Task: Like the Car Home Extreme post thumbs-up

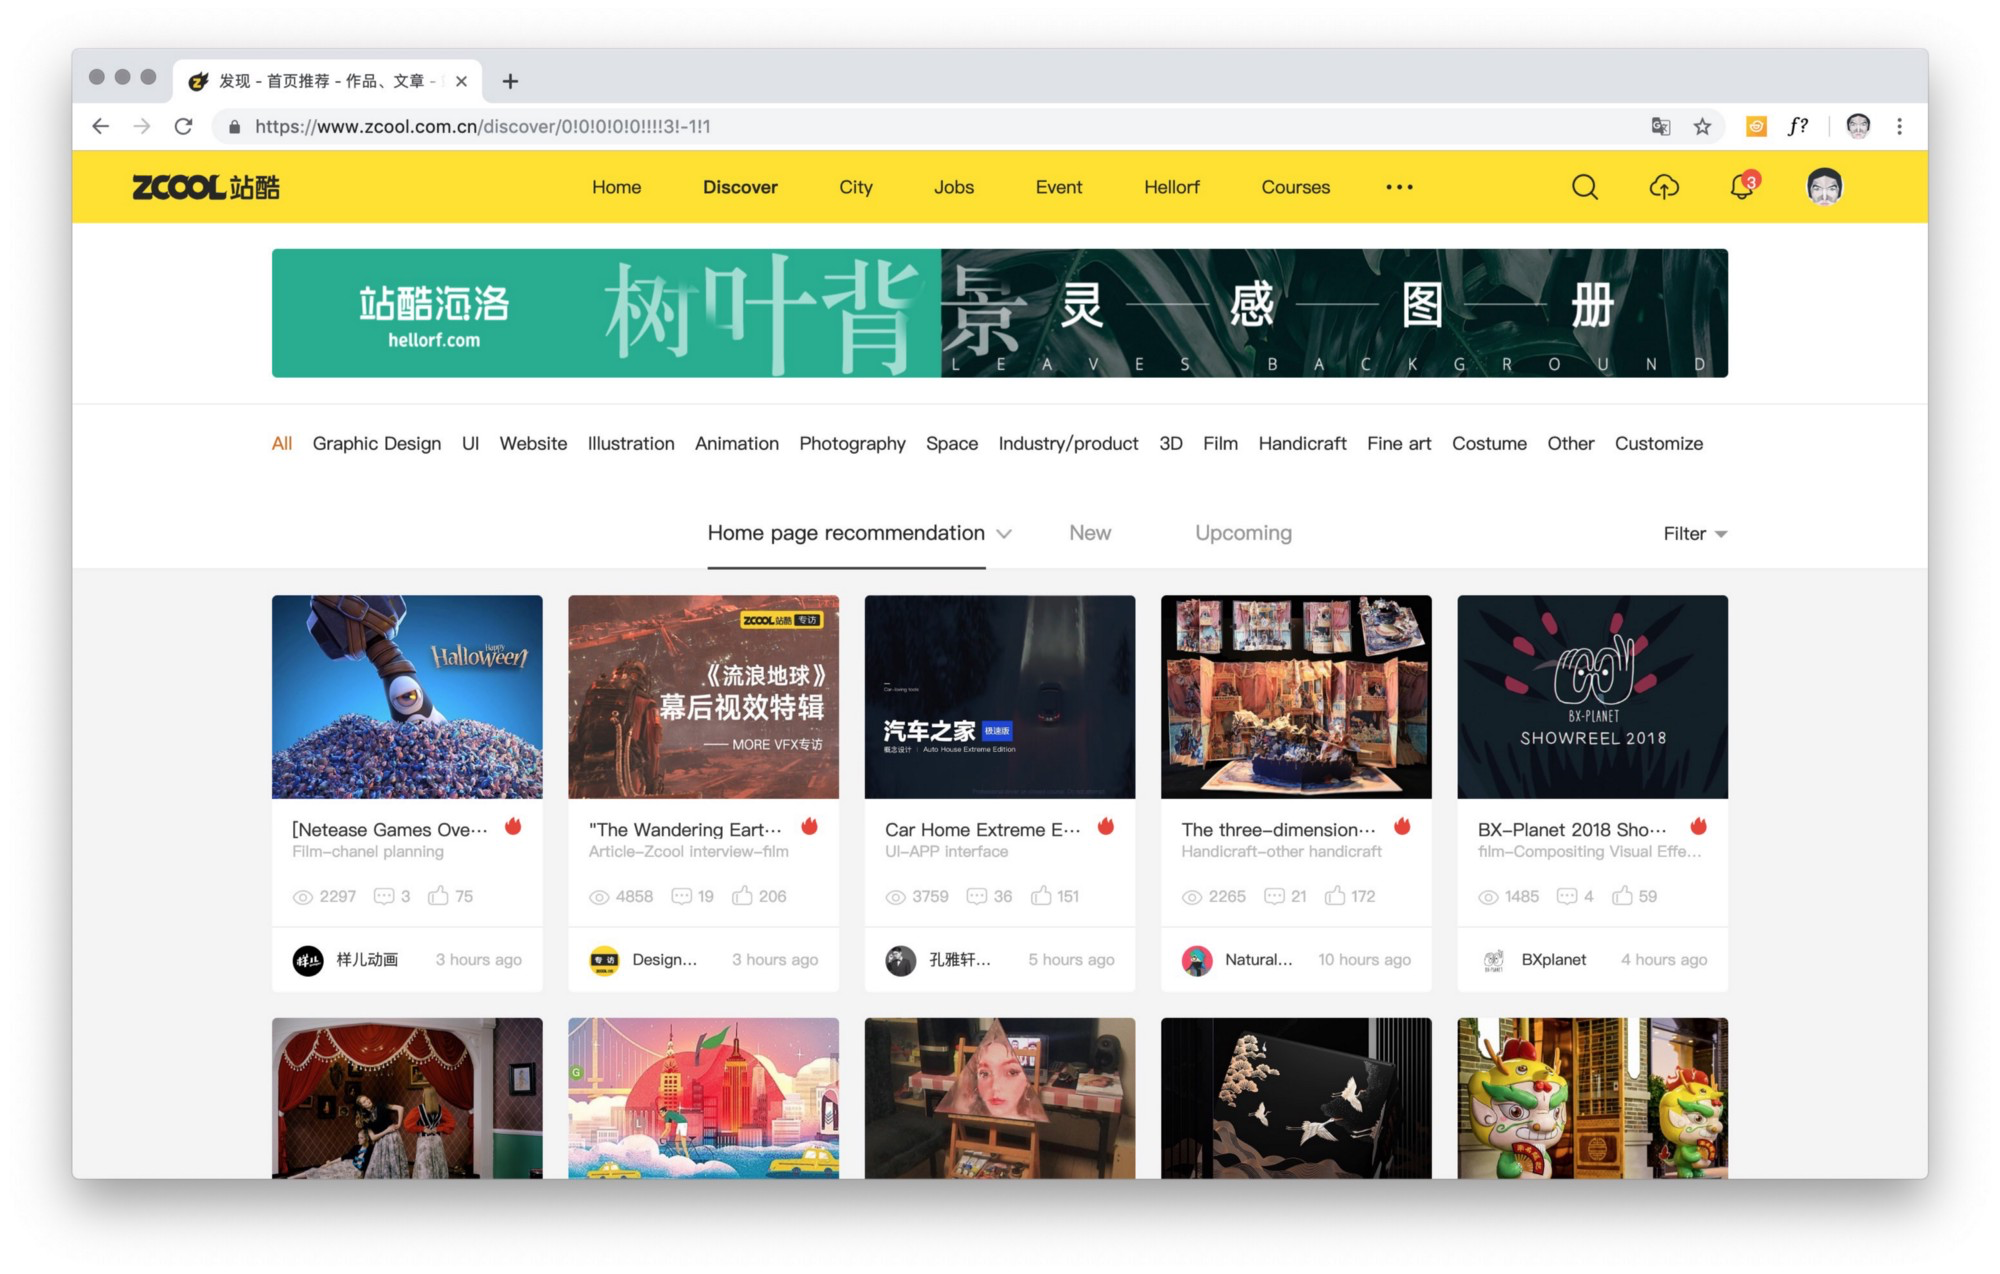Action: [1041, 896]
